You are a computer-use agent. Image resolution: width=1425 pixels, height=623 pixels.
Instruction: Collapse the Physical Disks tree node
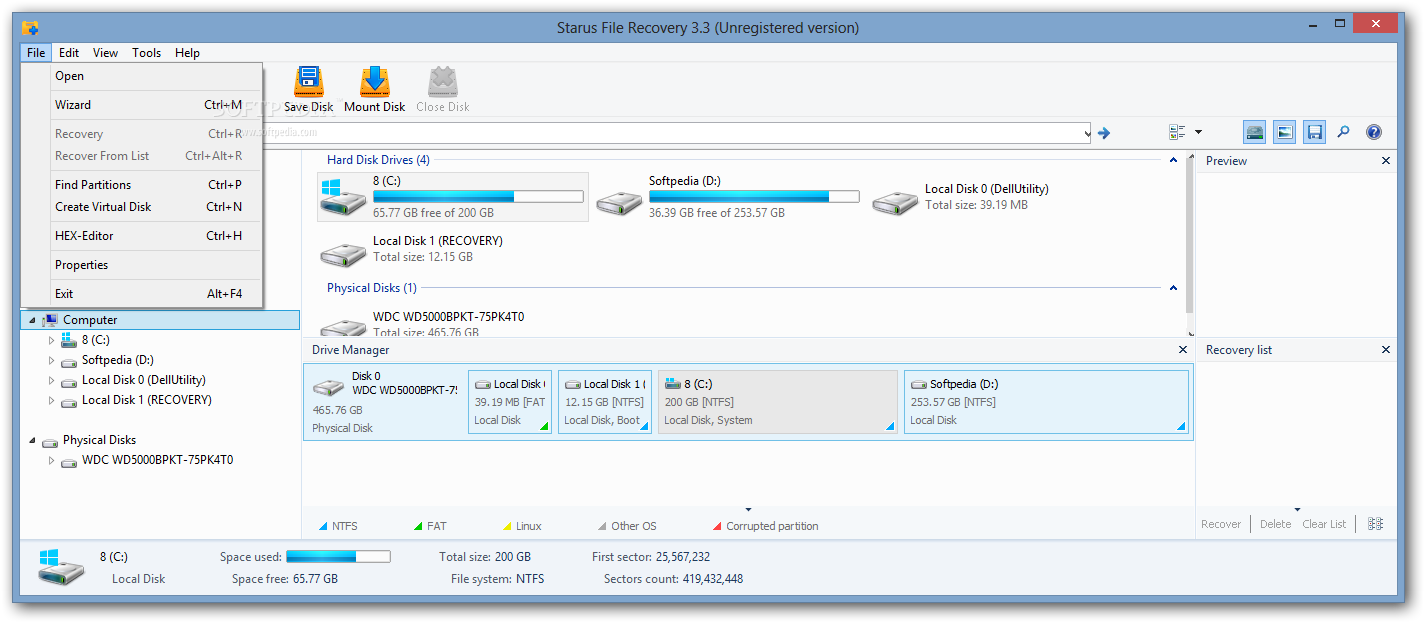click(x=32, y=441)
